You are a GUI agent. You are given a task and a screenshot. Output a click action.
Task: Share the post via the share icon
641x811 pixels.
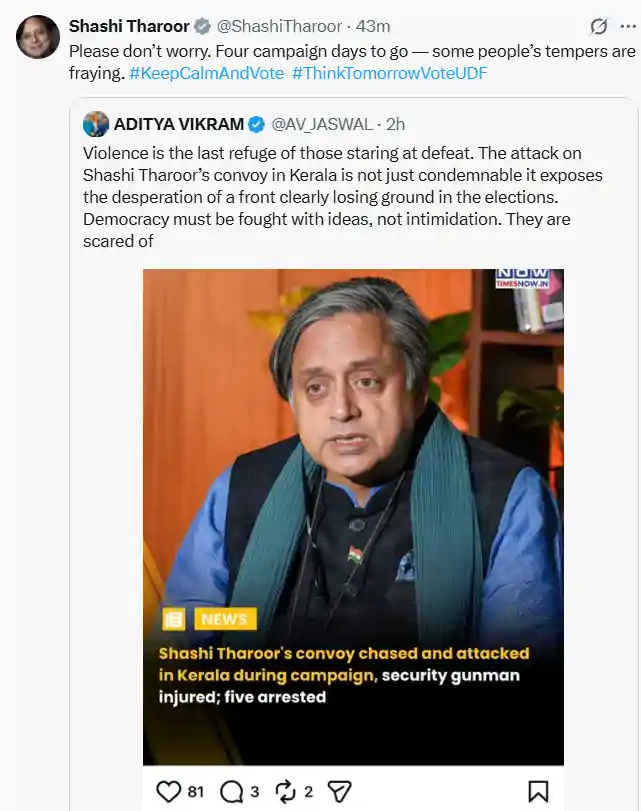[340, 791]
